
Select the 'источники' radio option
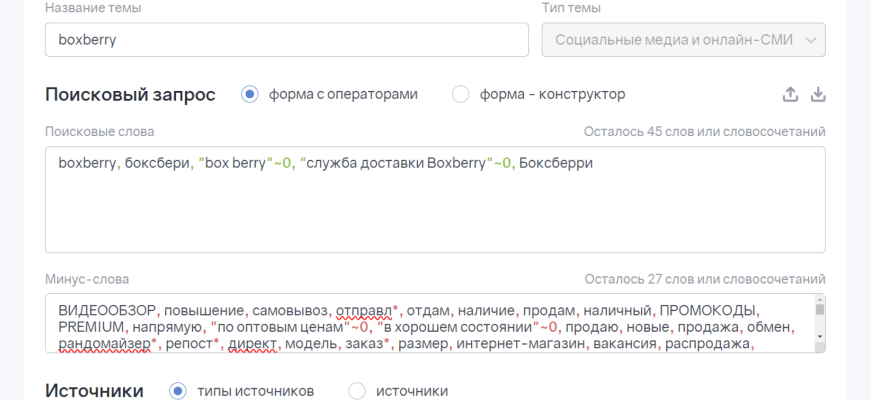(356, 390)
